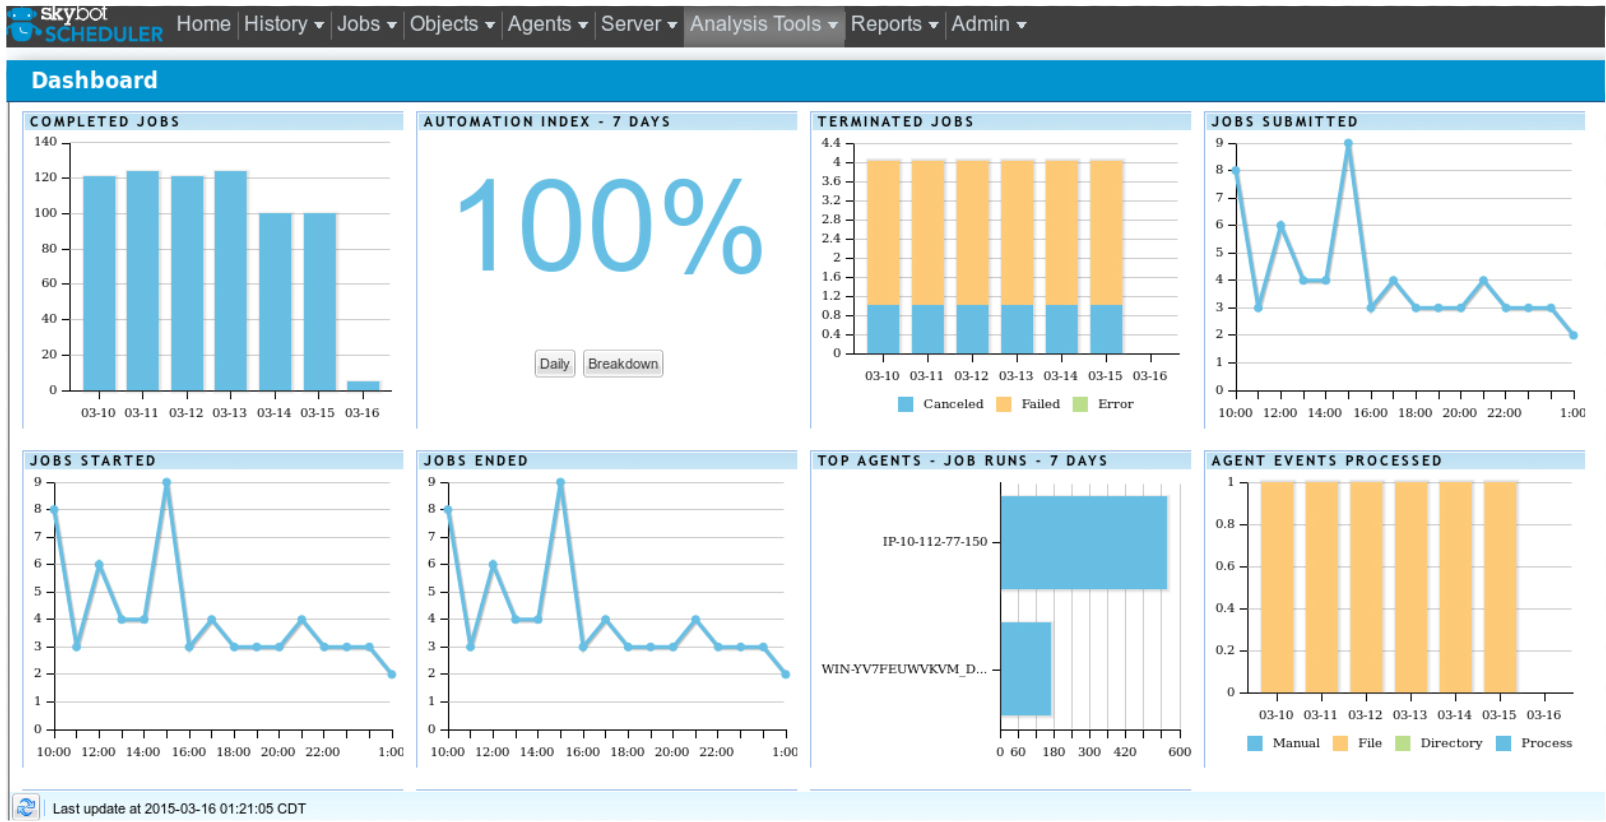Click the Error legend swatch in Terminated Jobs

(x=1080, y=404)
